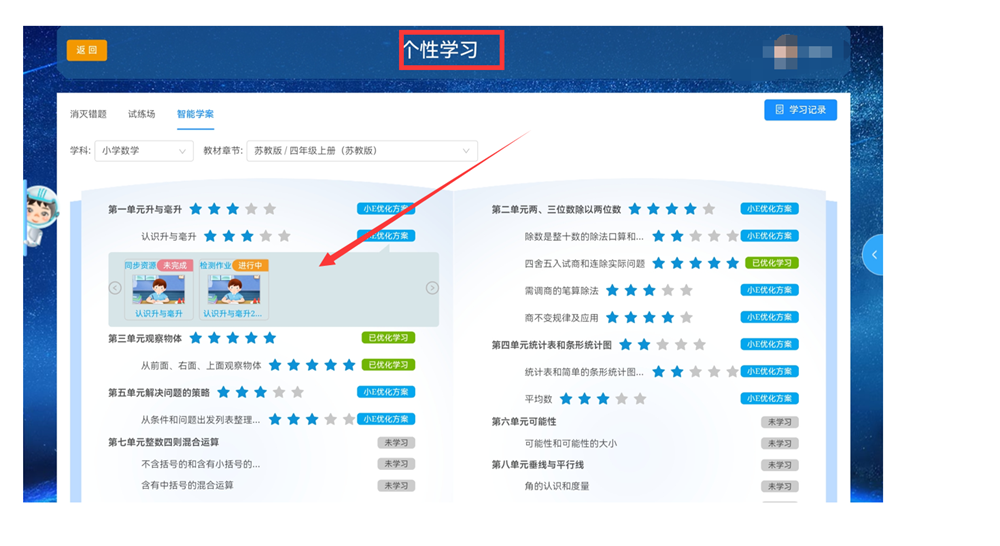1000x546 pixels.
Task: Open 小E优化方案 for 商不变规律及应用
Action: pyautogui.click(x=769, y=317)
